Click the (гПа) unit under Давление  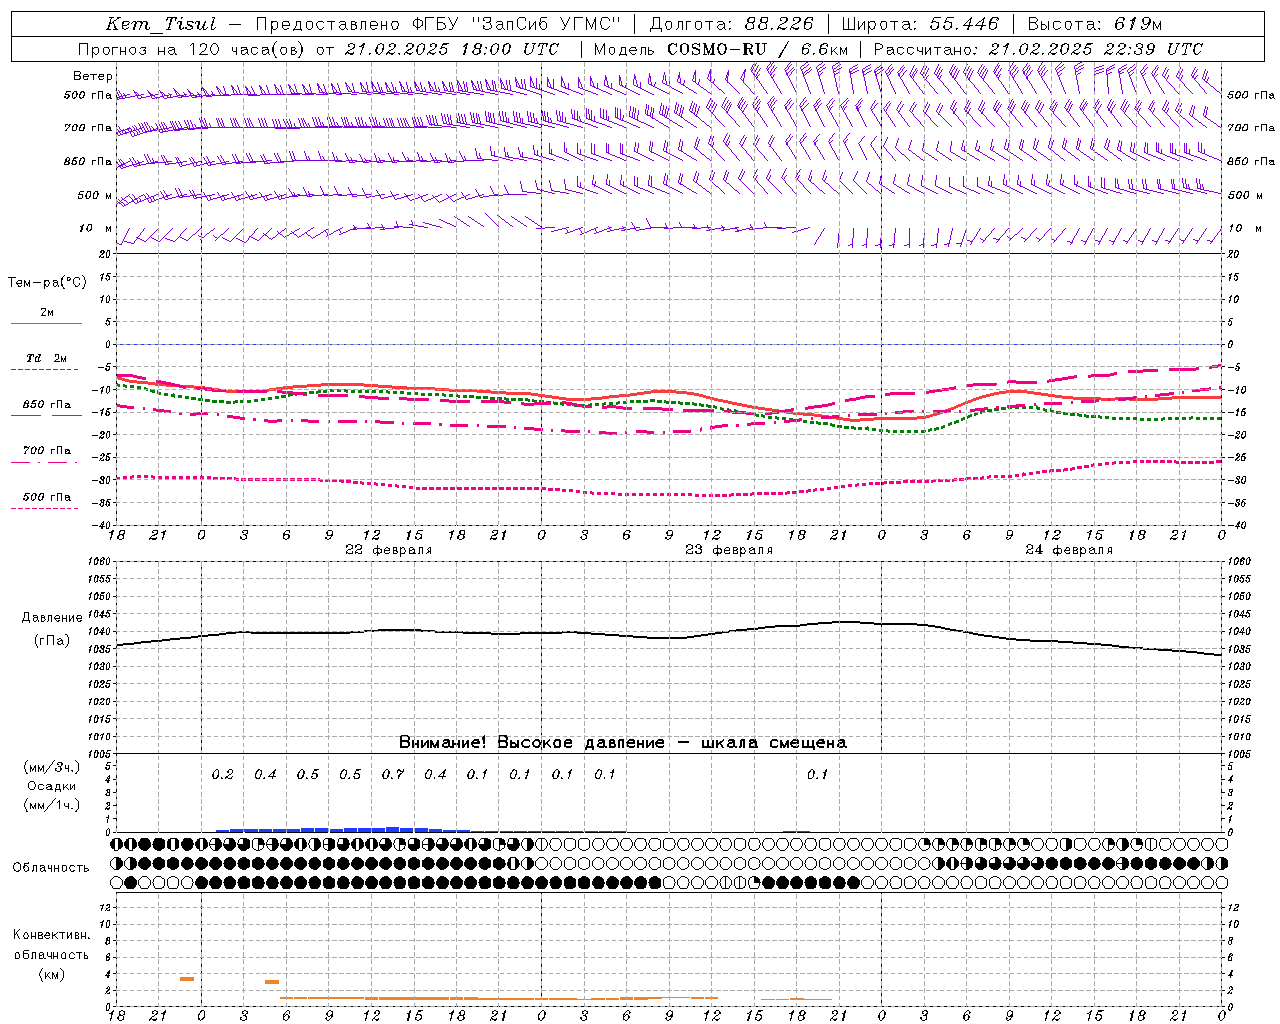[x=52, y=641]
